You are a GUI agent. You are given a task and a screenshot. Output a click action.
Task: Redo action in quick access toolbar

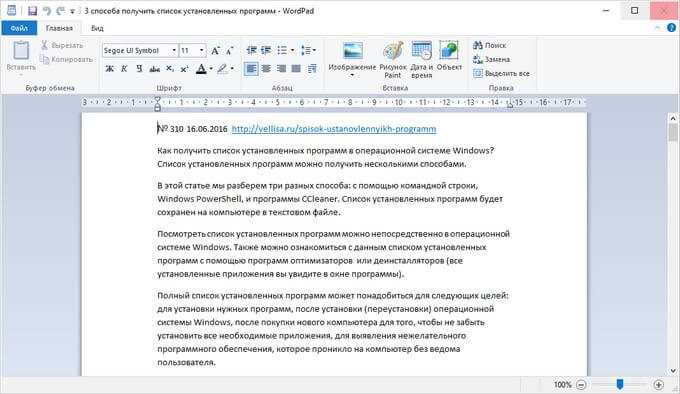pyautogui.click(x=60, y=11)
